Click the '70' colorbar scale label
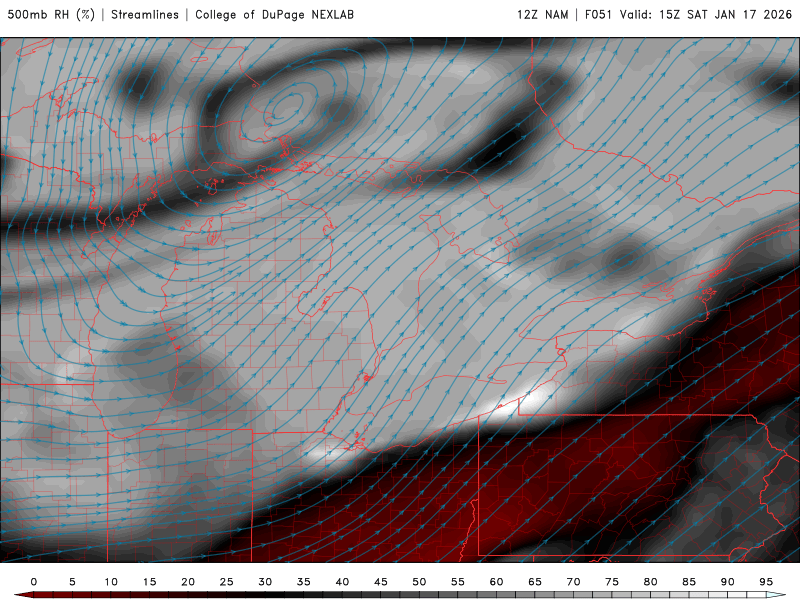 573,582
